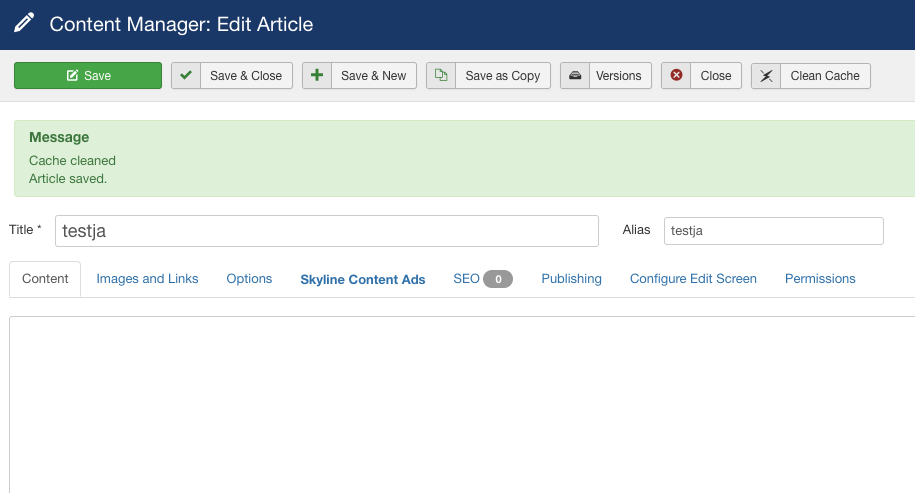
Task: Click the pencil icon beside Content Manager
Action: coord(24,23)
